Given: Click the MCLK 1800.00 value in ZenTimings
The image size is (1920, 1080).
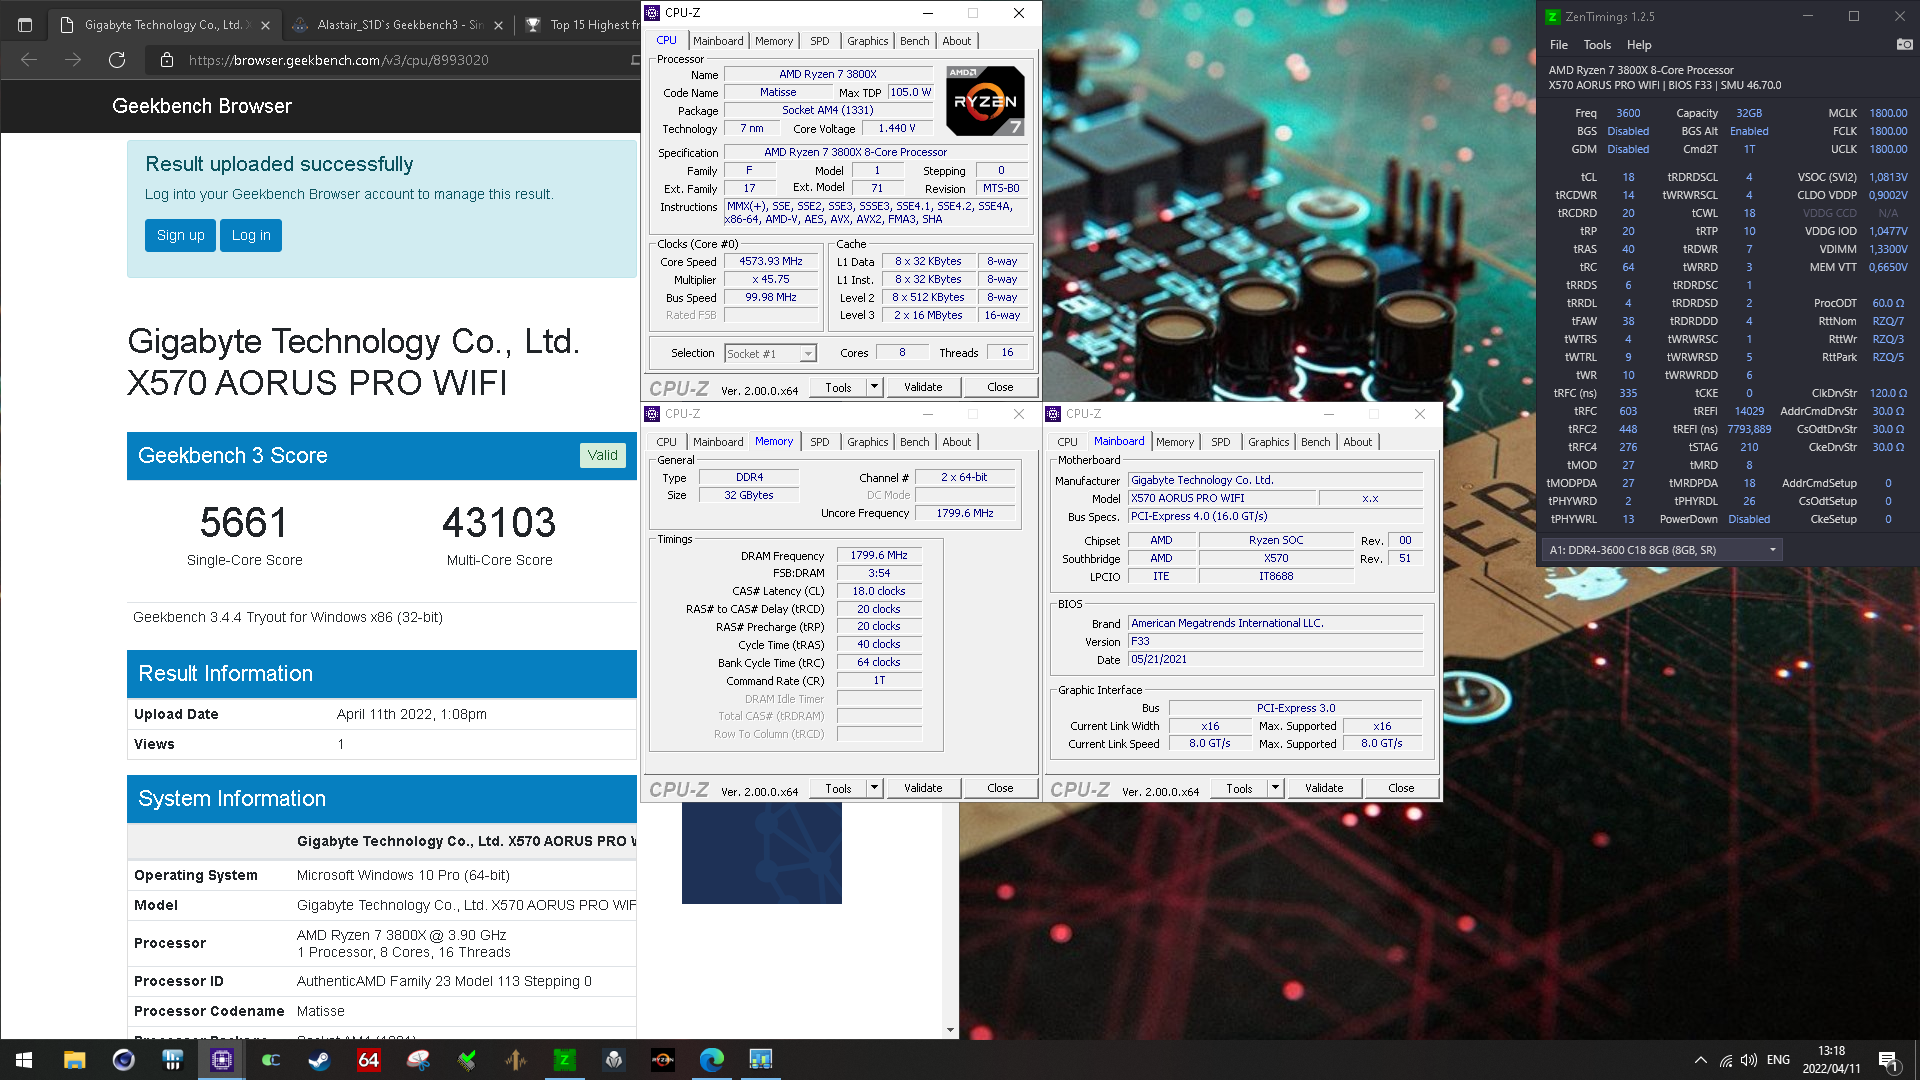Looking at the screenshot, I should pos(1888,113).
